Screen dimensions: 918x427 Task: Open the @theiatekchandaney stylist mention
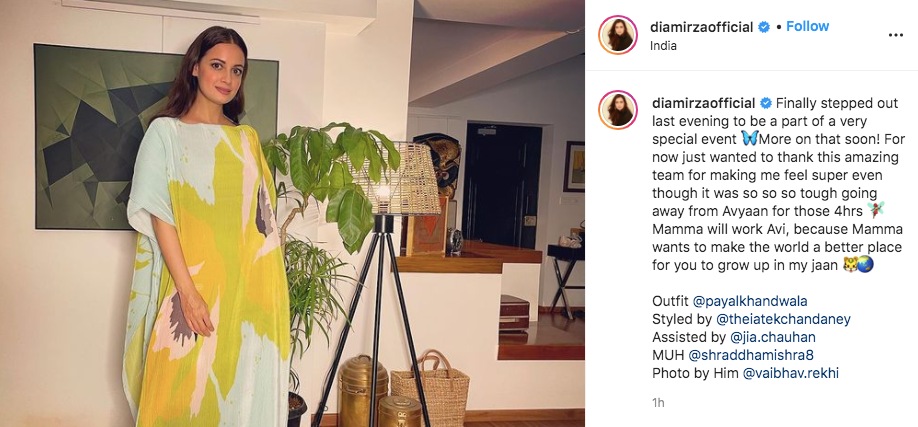pos(783,319)
